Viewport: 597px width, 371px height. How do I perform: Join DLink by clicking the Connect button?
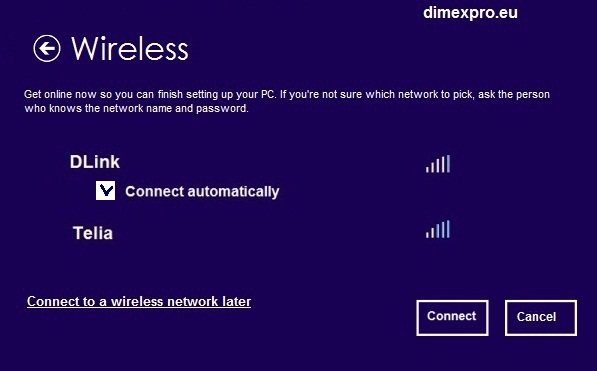click(x=452, y=318)
